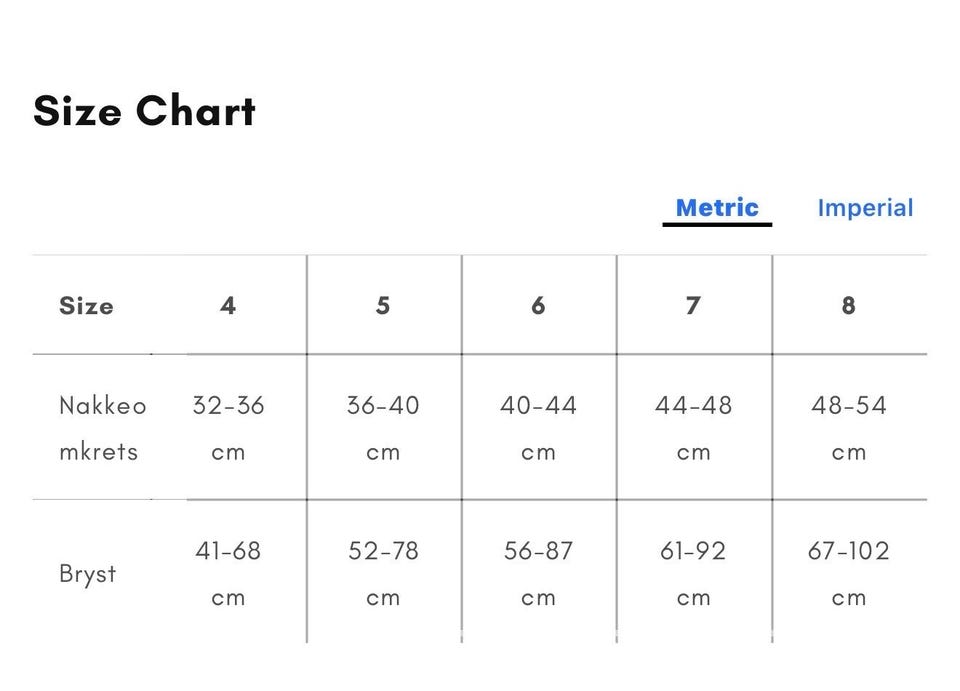Click the 32-36 cm neck cell
960x691 pixels.
click(228, 428)
